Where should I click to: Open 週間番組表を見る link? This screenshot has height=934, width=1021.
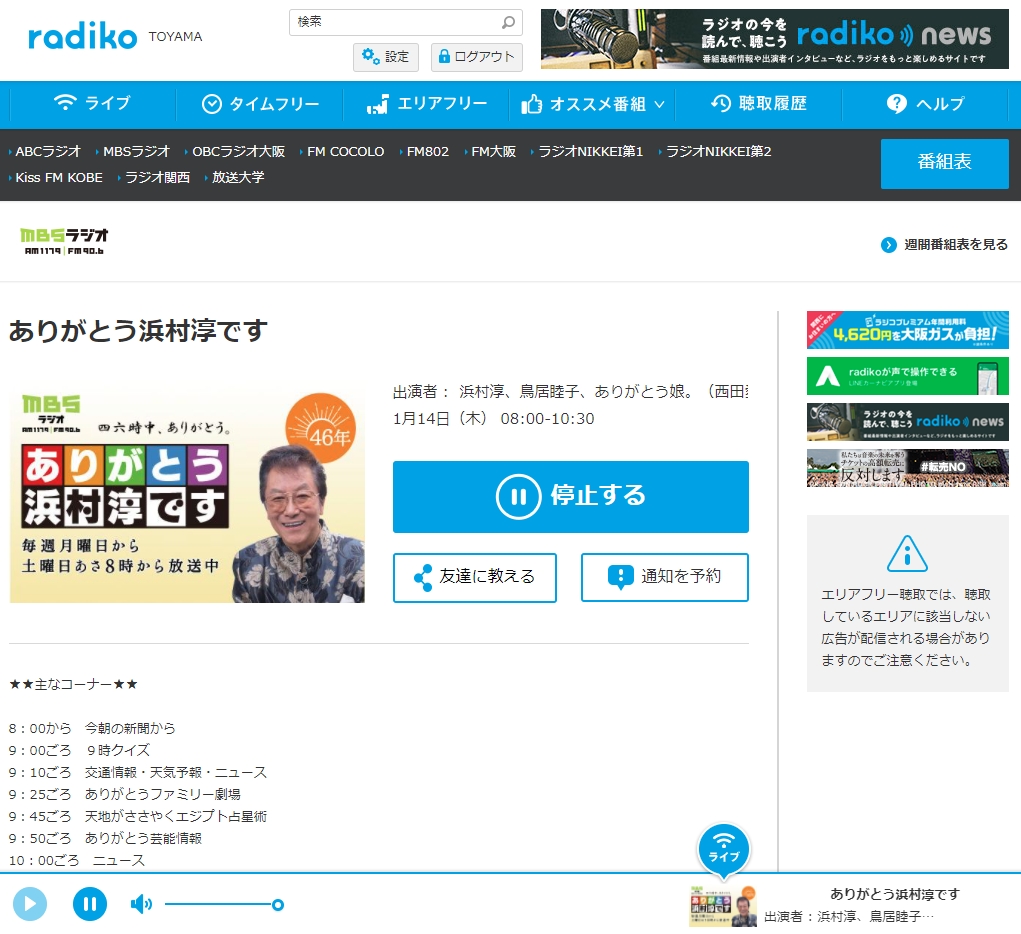[x=944, y=244]
